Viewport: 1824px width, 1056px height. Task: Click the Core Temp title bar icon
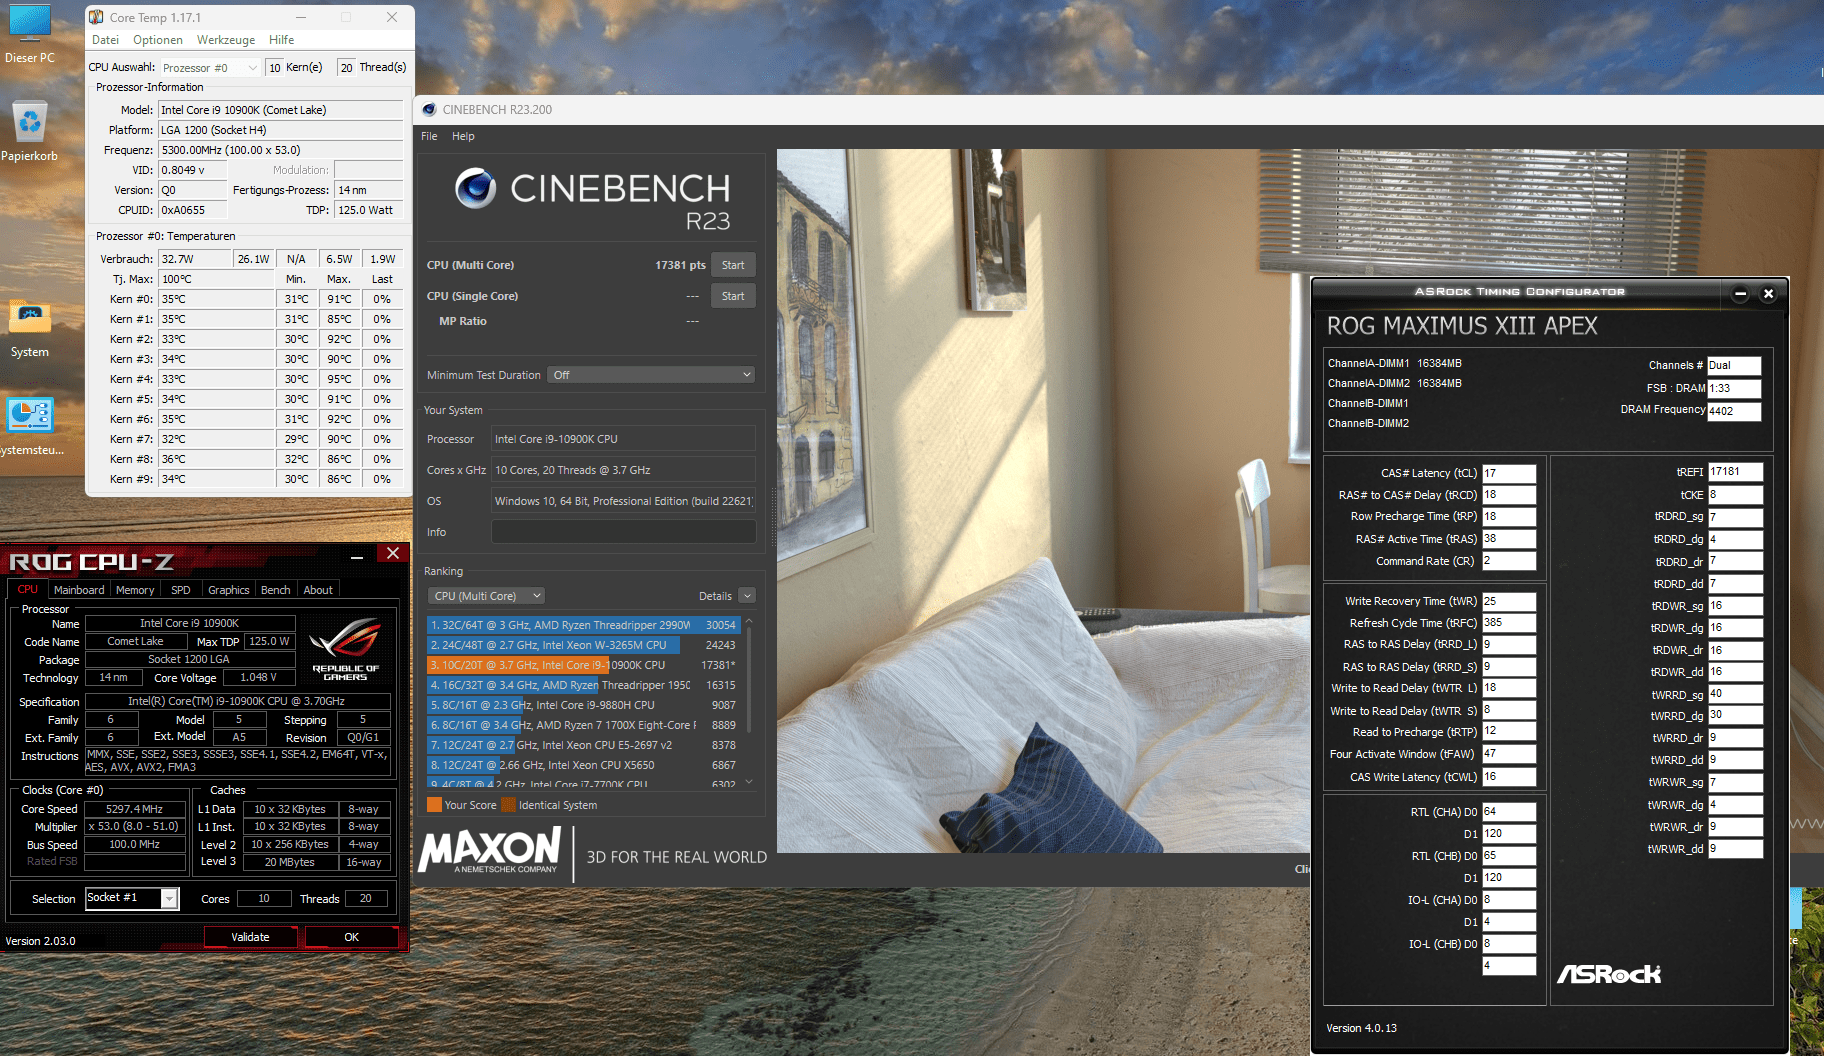[96, 17]
